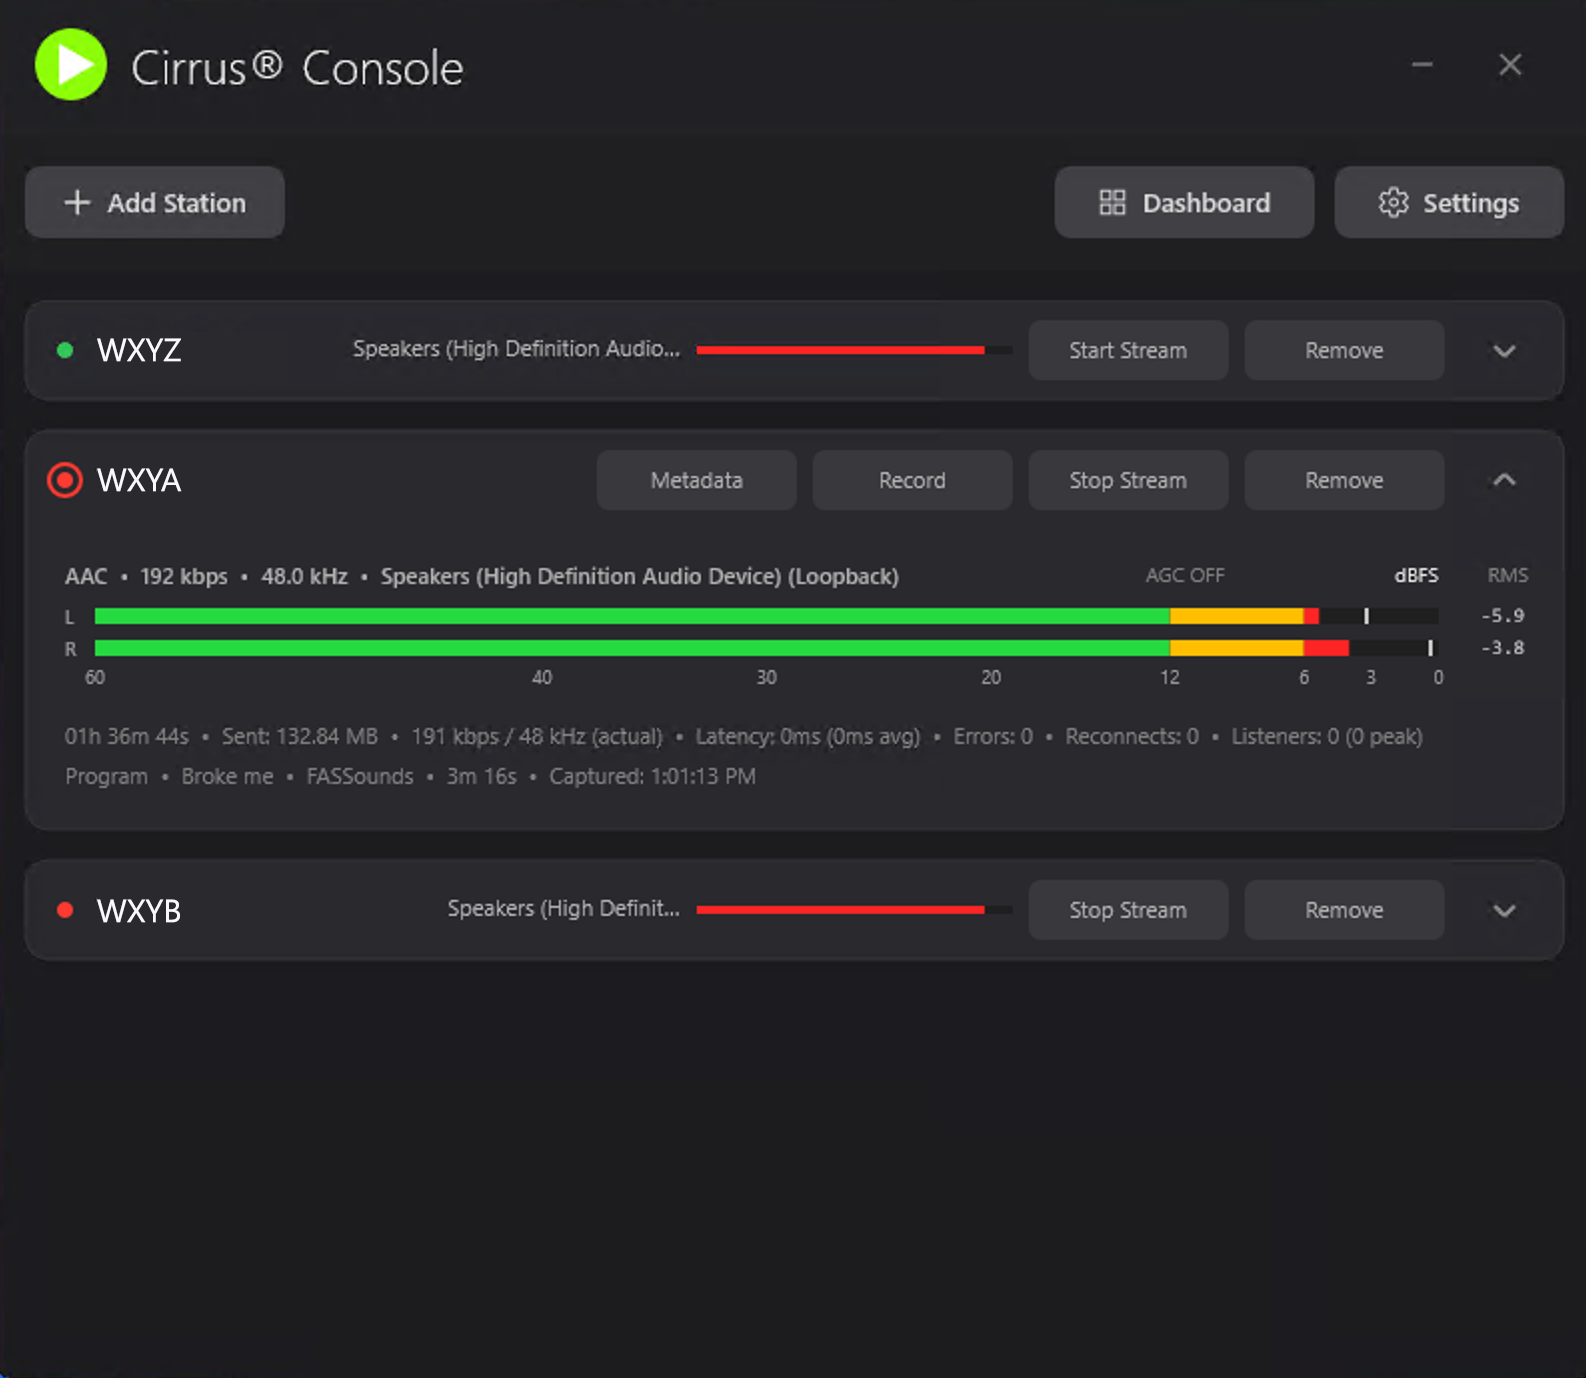
Task: Collapse the WXYA station panel
Action: coord(1504,480)
